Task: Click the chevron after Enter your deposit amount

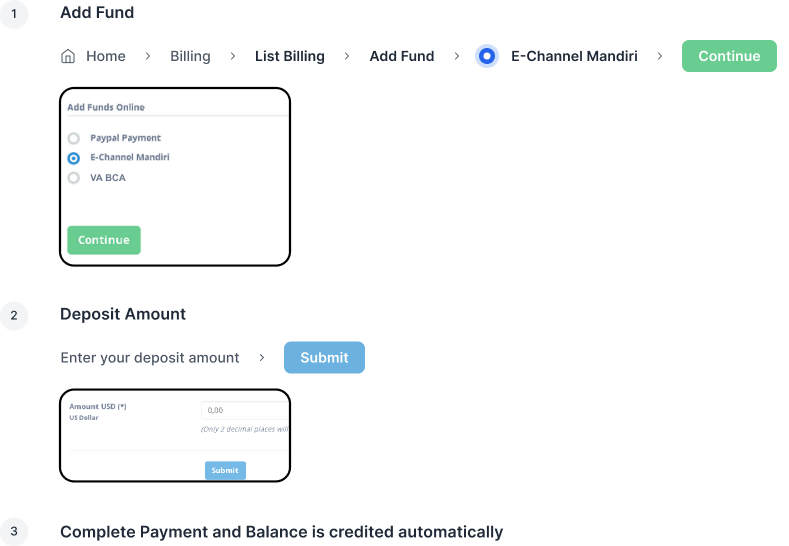Action: pos(262,357)
